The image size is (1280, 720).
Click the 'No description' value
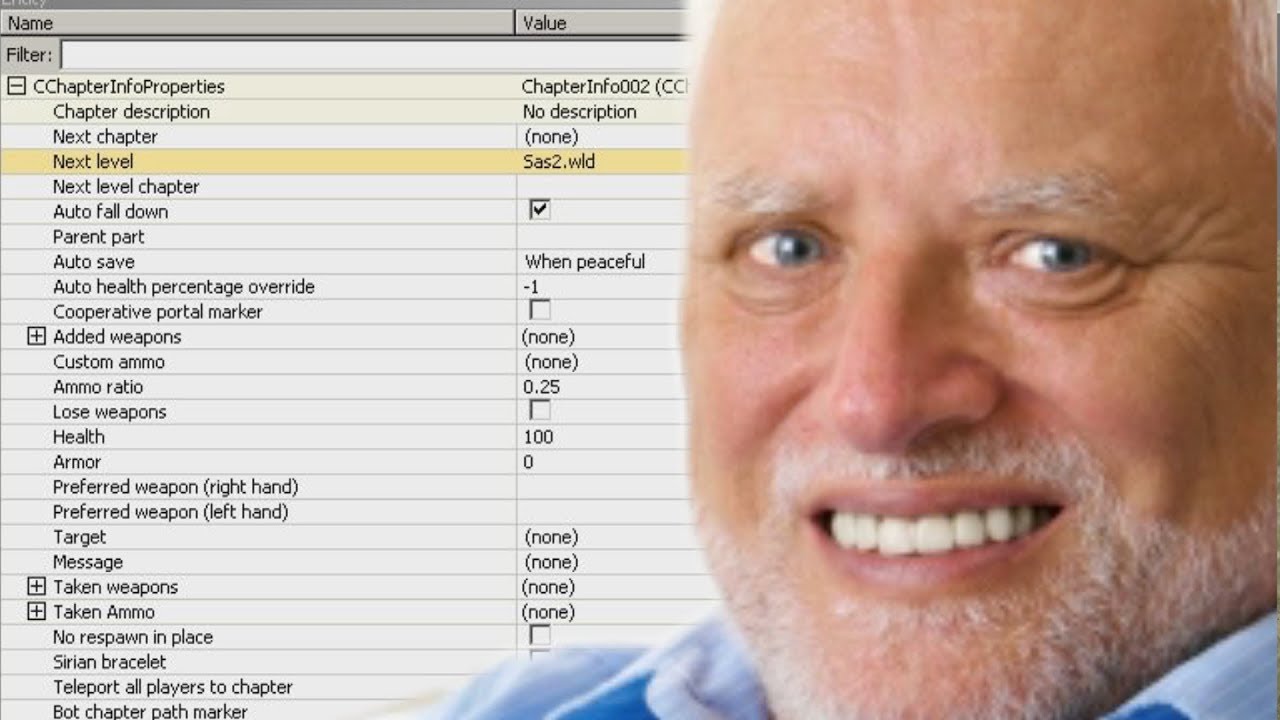(x=580, y=112)
